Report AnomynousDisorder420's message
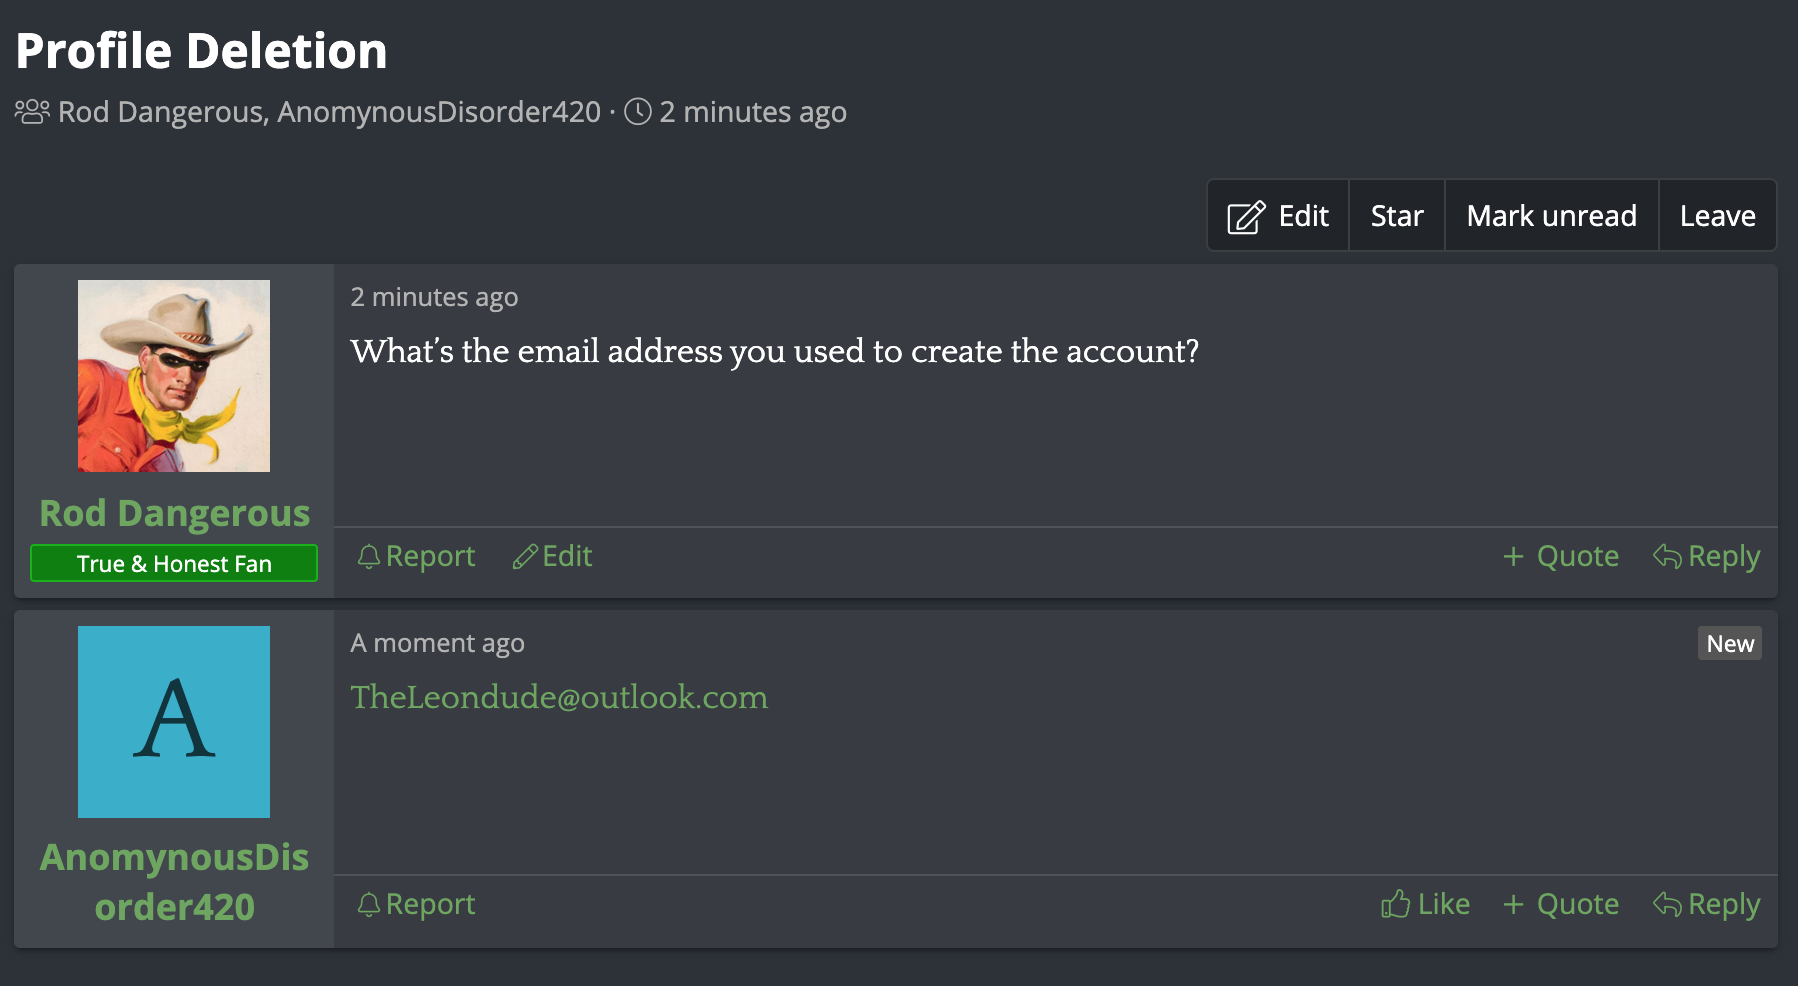This screenshot has width=1798, height=986. click(x=416, y=904)
